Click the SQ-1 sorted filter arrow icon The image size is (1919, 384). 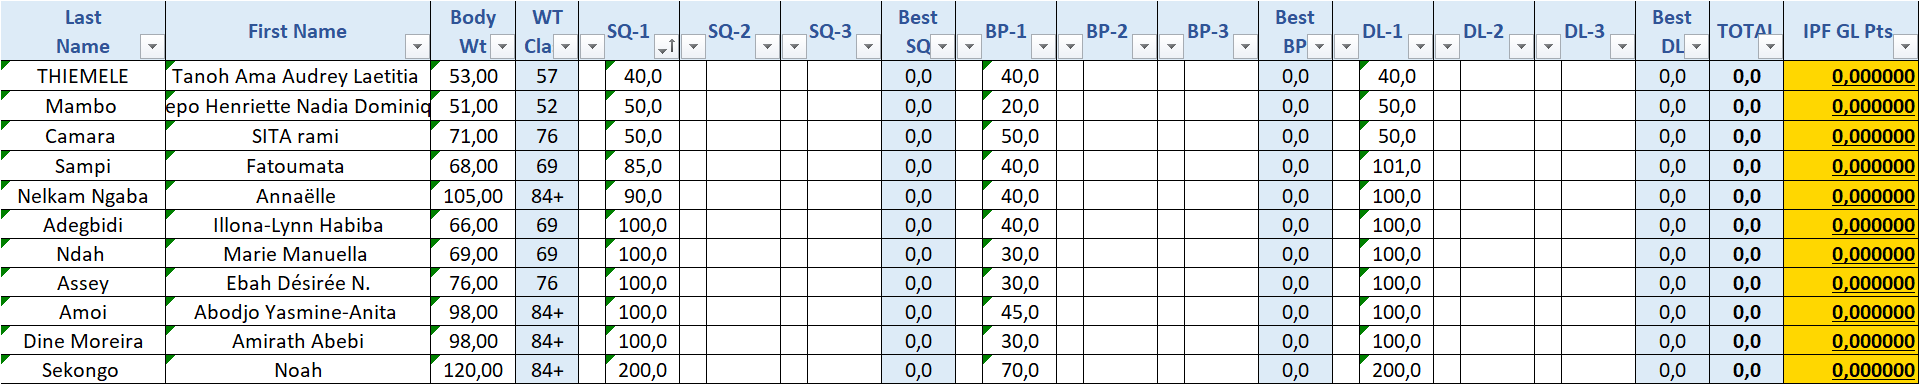pos(666,47)
